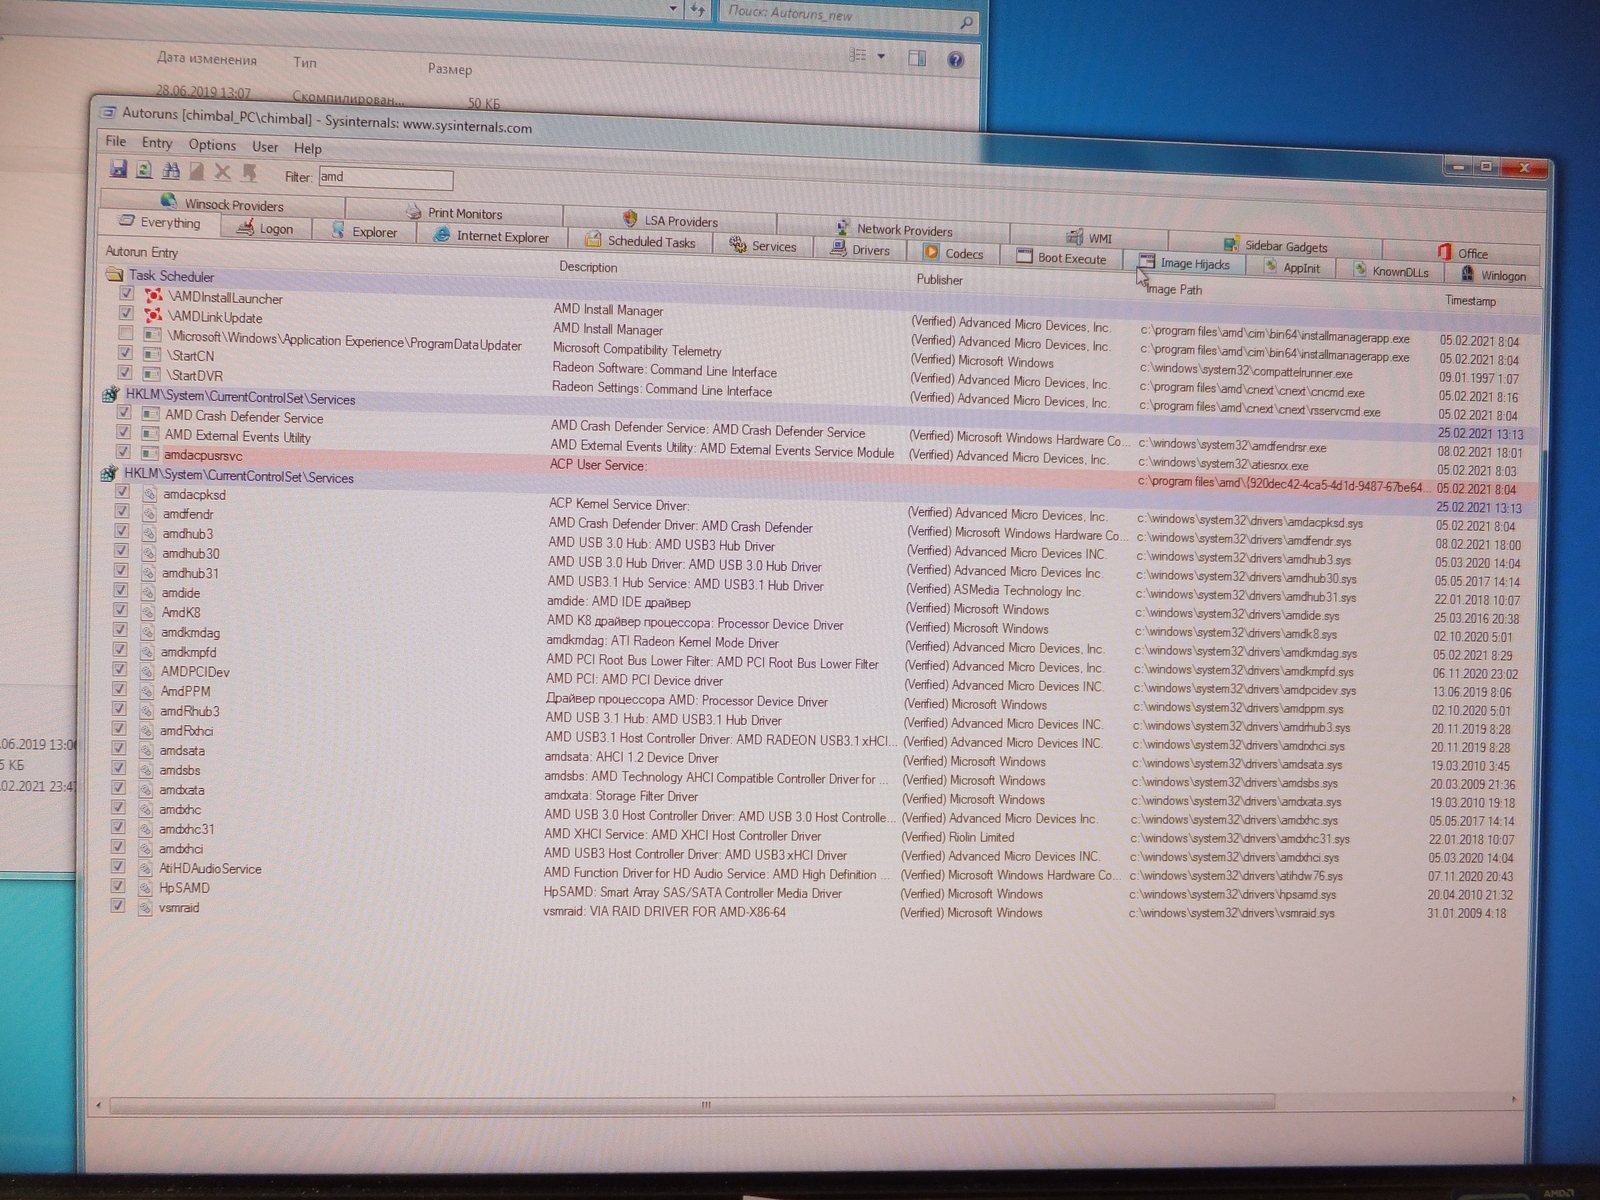This screenshot has height=1200, width=1600.
Task: Click the Find binoculars toolbar icon
Action: [x=171, y=171]
